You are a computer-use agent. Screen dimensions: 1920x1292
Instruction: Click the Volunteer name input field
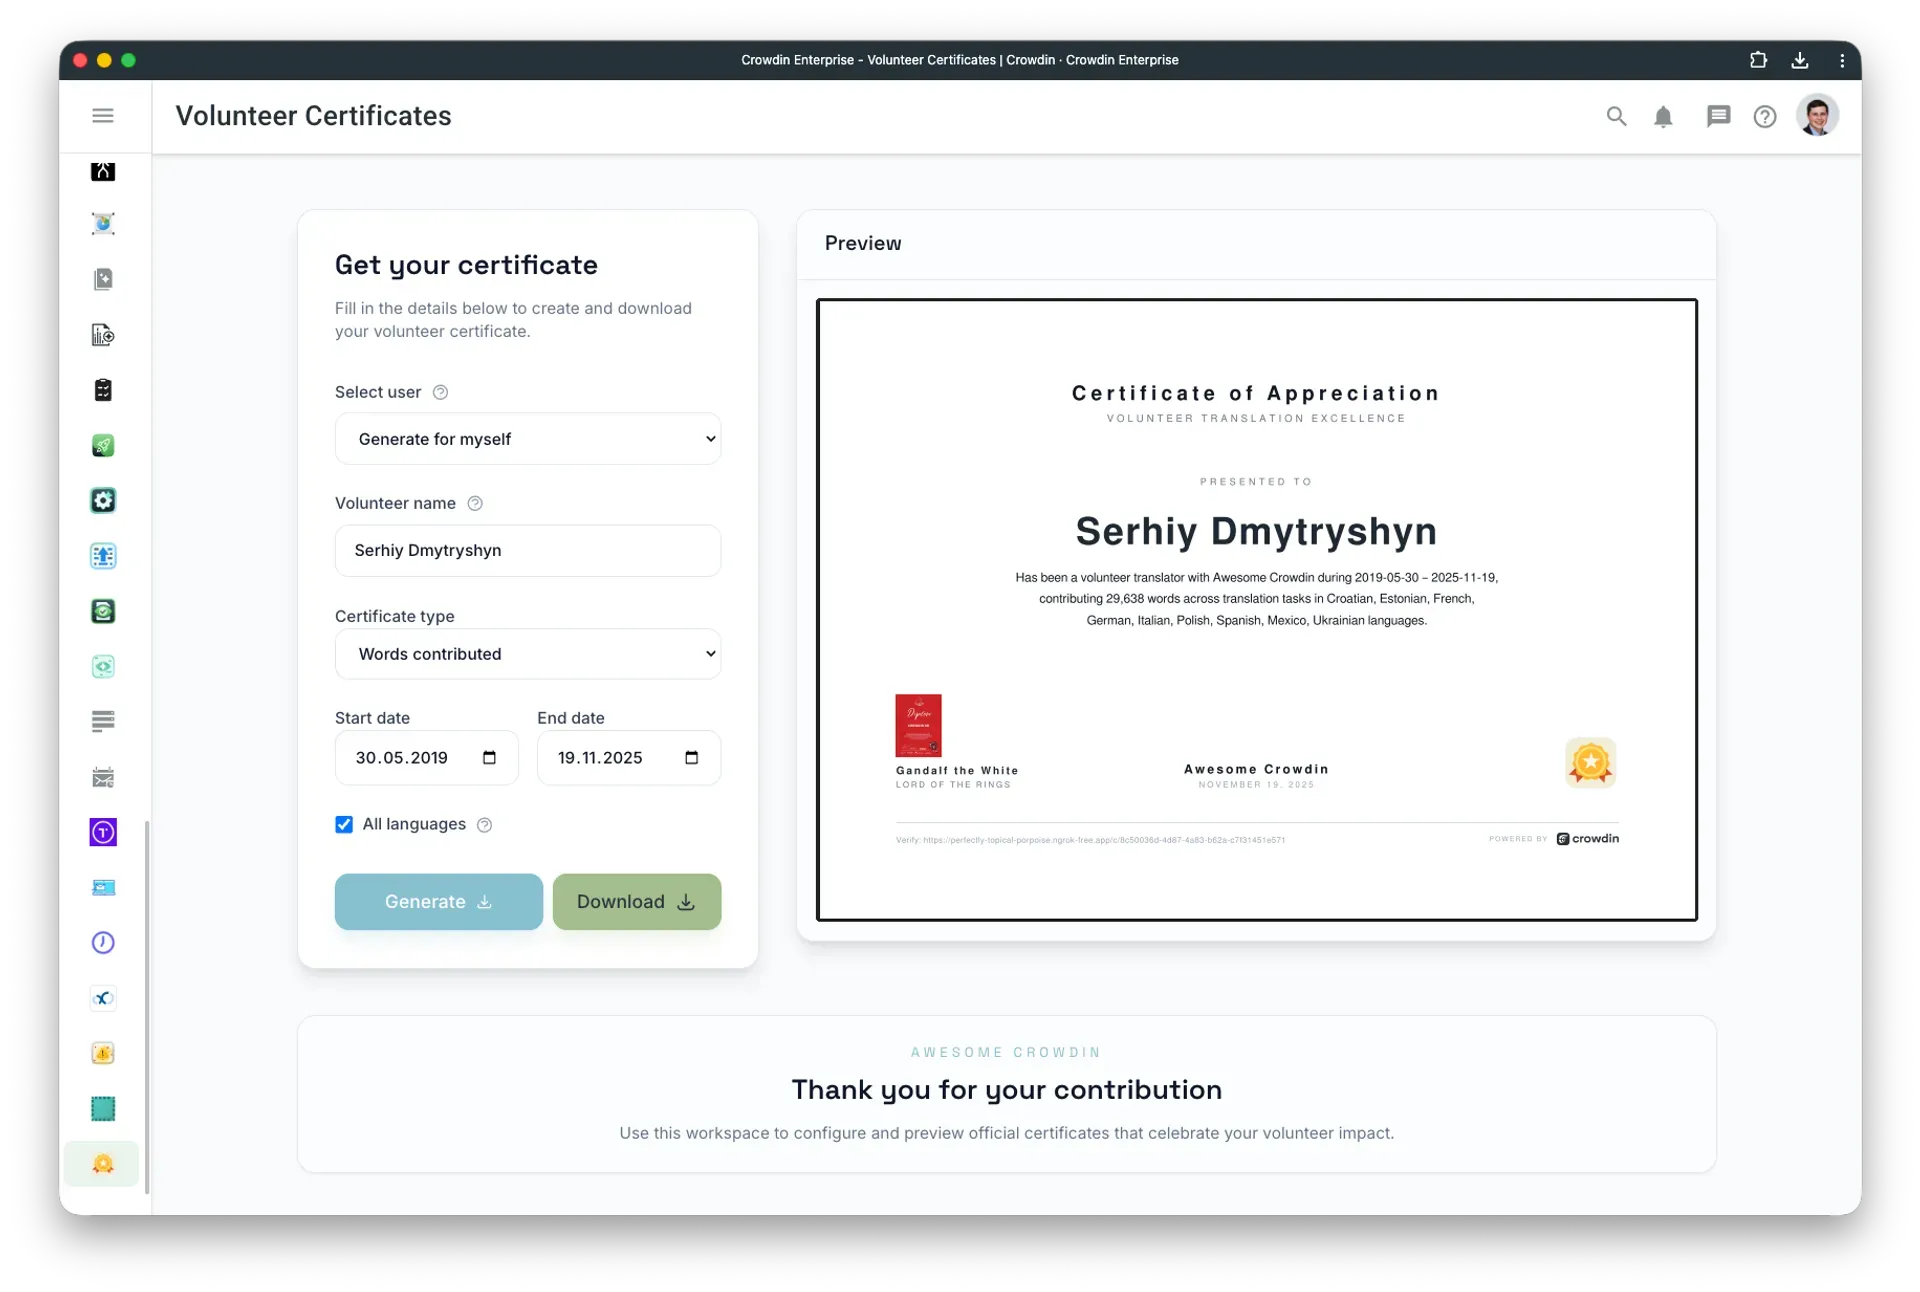(x=528, y=551)
